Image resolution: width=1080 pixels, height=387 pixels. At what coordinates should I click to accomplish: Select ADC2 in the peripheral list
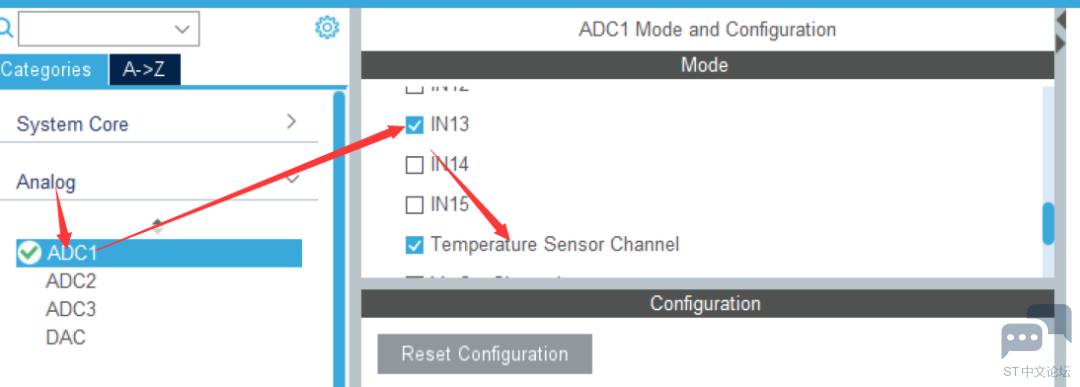(71, 282)
